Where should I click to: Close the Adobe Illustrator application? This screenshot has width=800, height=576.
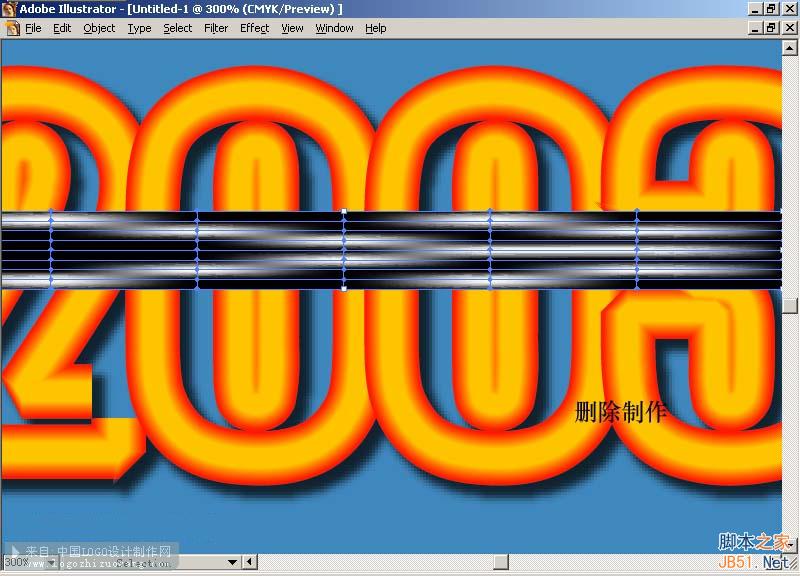789,9
